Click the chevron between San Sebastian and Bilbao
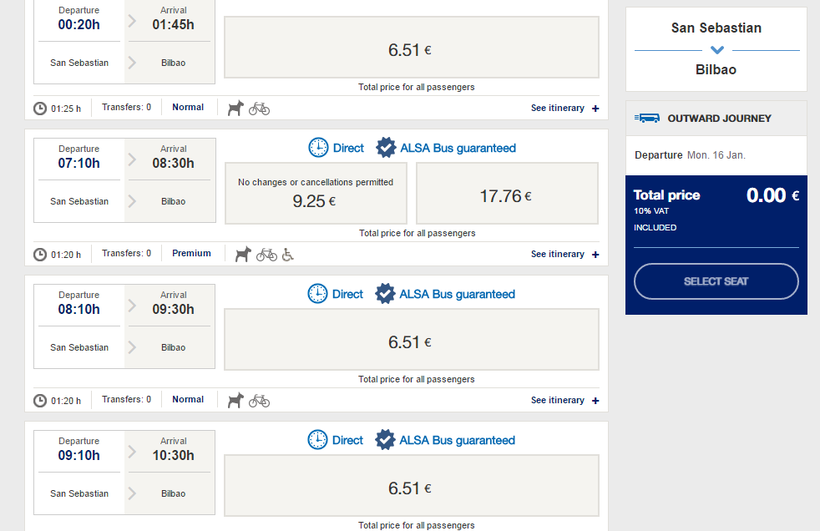Screen dimensions: 820x531 coord(716,50)
